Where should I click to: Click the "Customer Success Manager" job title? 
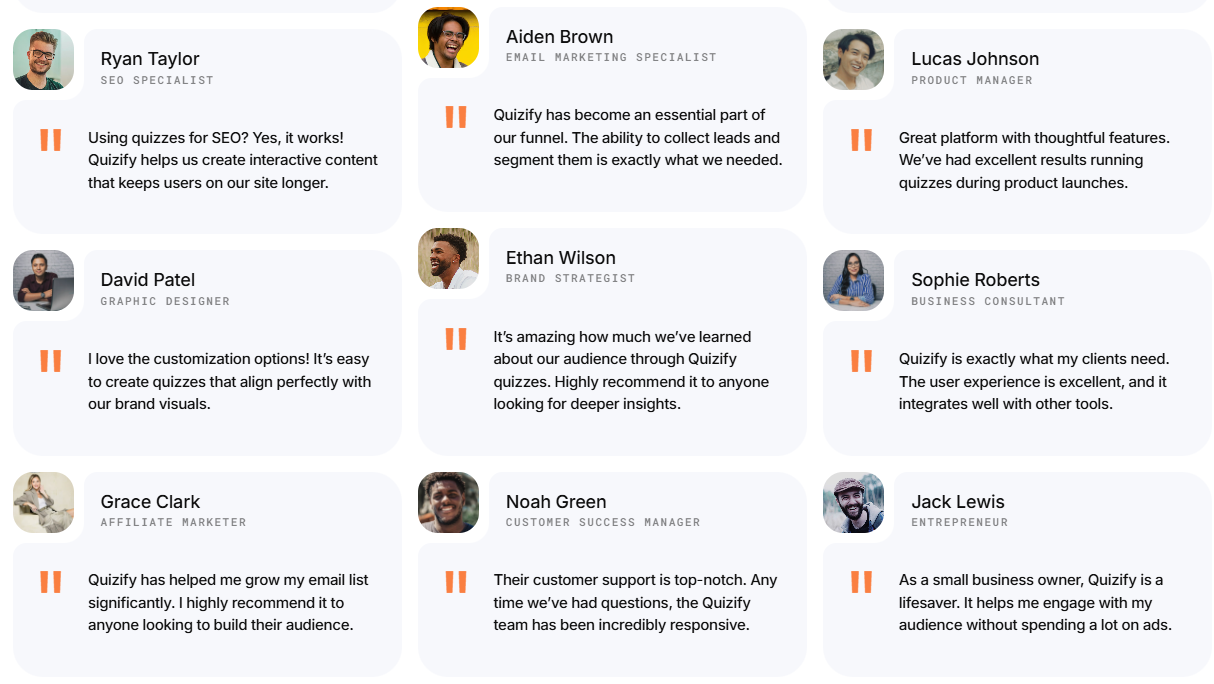(x=602, y=522)
